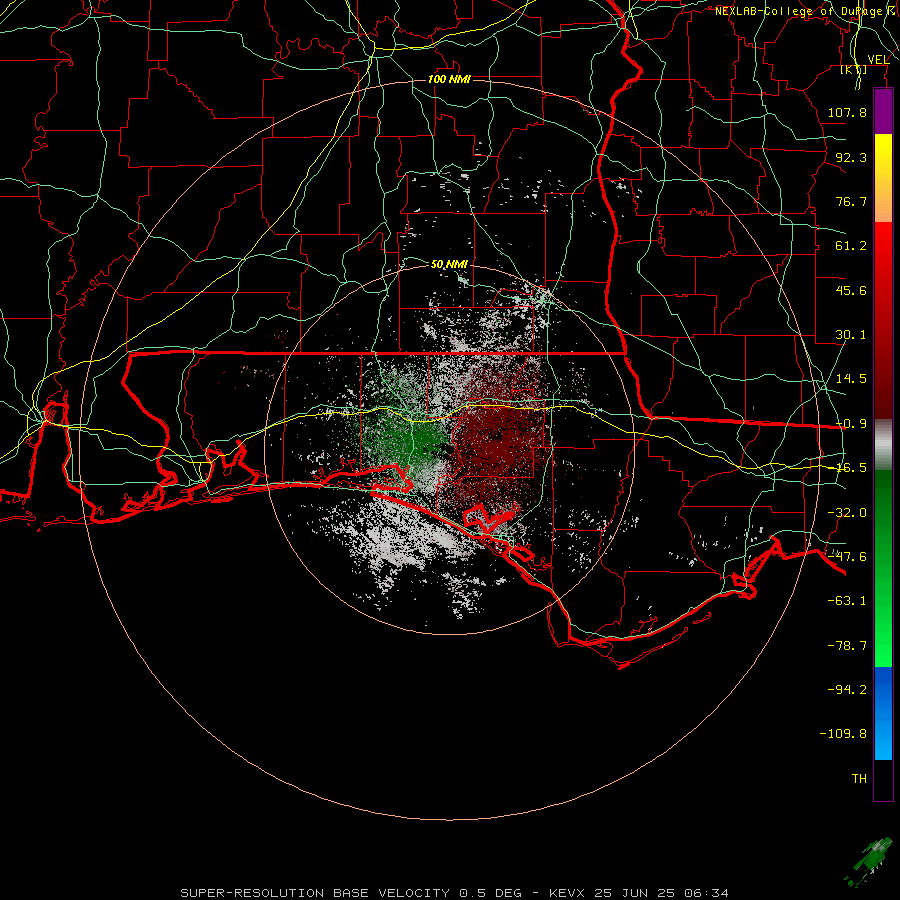900x900 pixels.
Task: Click the 45.6 velocity scale value
Action: point(851,290)
